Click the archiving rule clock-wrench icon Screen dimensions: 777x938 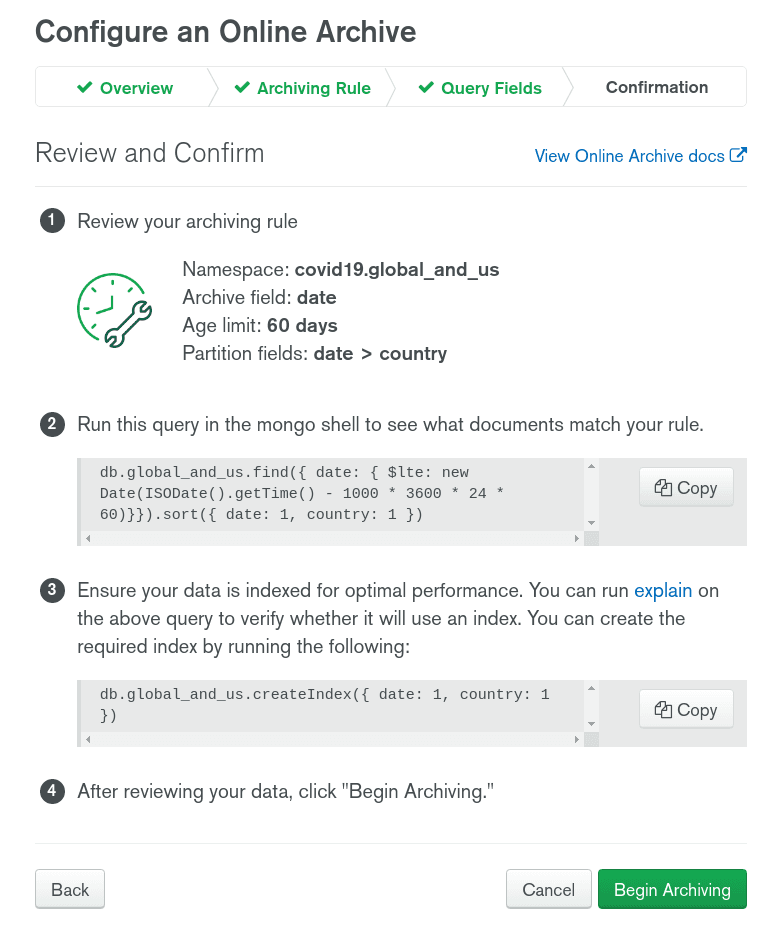point(114,311)
